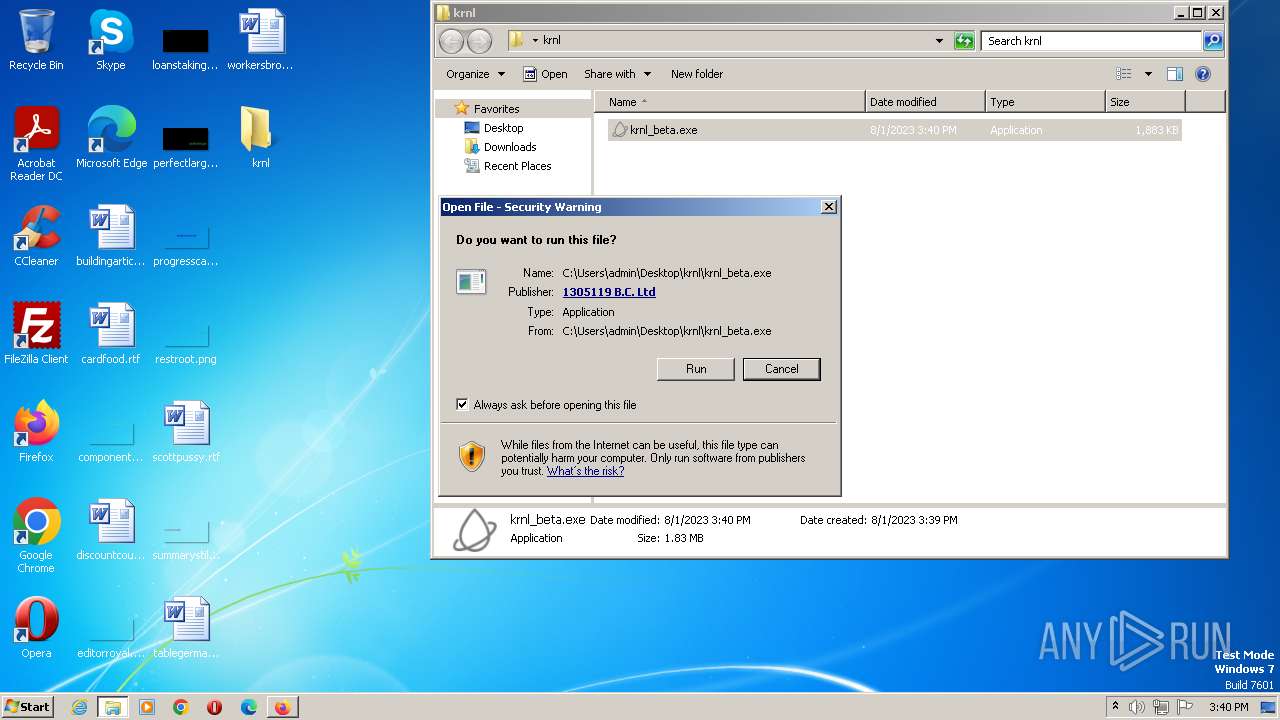The image size is (1280, 720).
Task: Click Chrome icon in taskbar
Action: 181,707
